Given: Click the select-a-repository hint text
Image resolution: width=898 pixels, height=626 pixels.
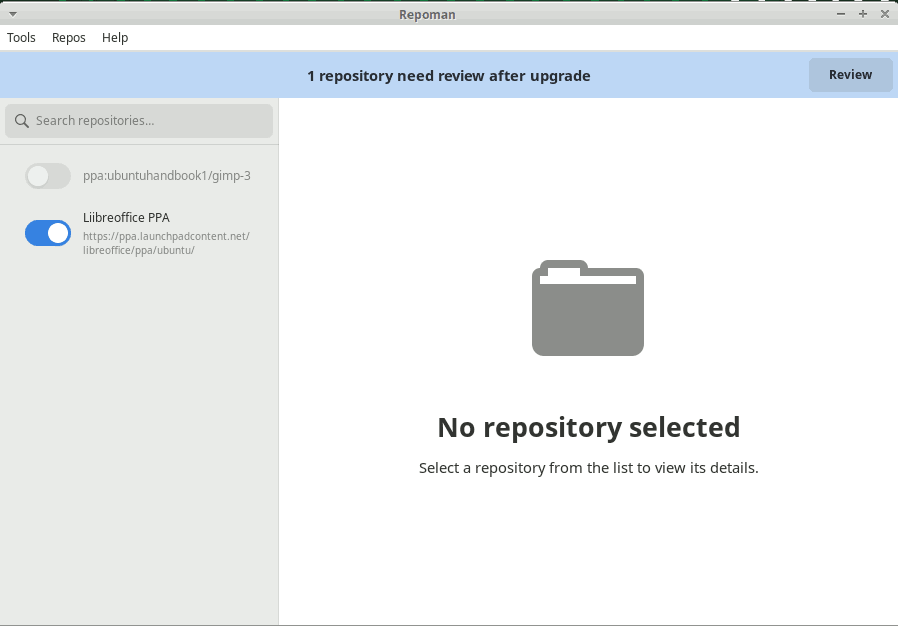Looking at the screenshot, I should [589, 468].
